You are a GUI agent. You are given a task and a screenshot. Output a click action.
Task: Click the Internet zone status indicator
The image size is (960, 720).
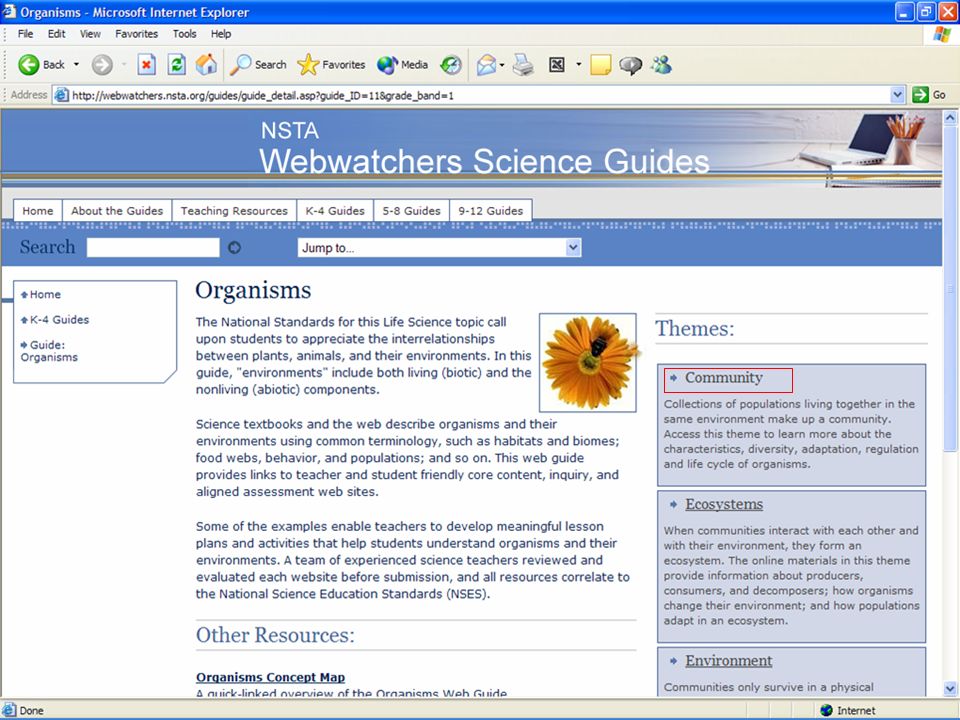click(848, 710)
